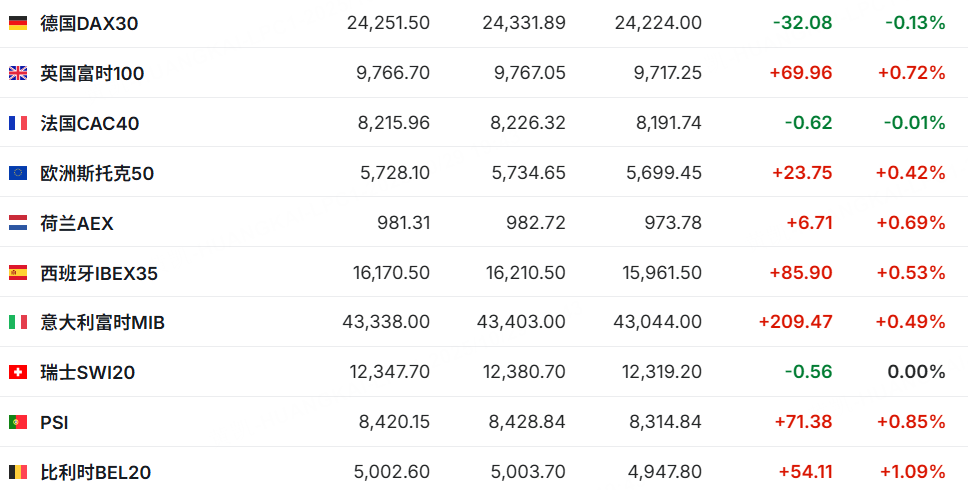Click the EU flag icon
968x490 pixels.
[x=18, y=173]
